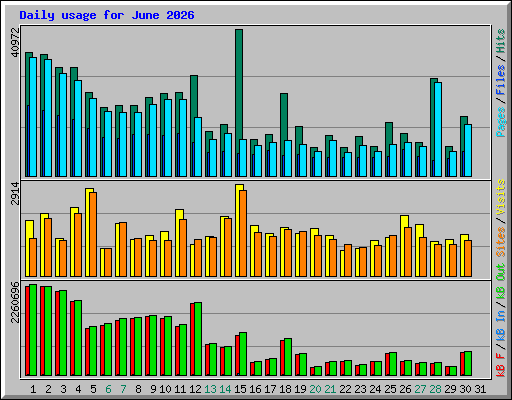The width and height of the screenshot is (512, 400).
Task: Click the red kB F bar for day 18
Action: 282,358
